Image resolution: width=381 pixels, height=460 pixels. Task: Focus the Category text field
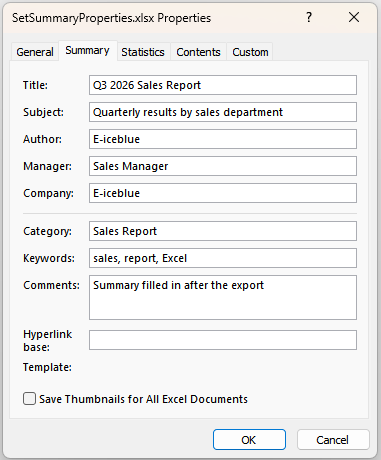223,231
